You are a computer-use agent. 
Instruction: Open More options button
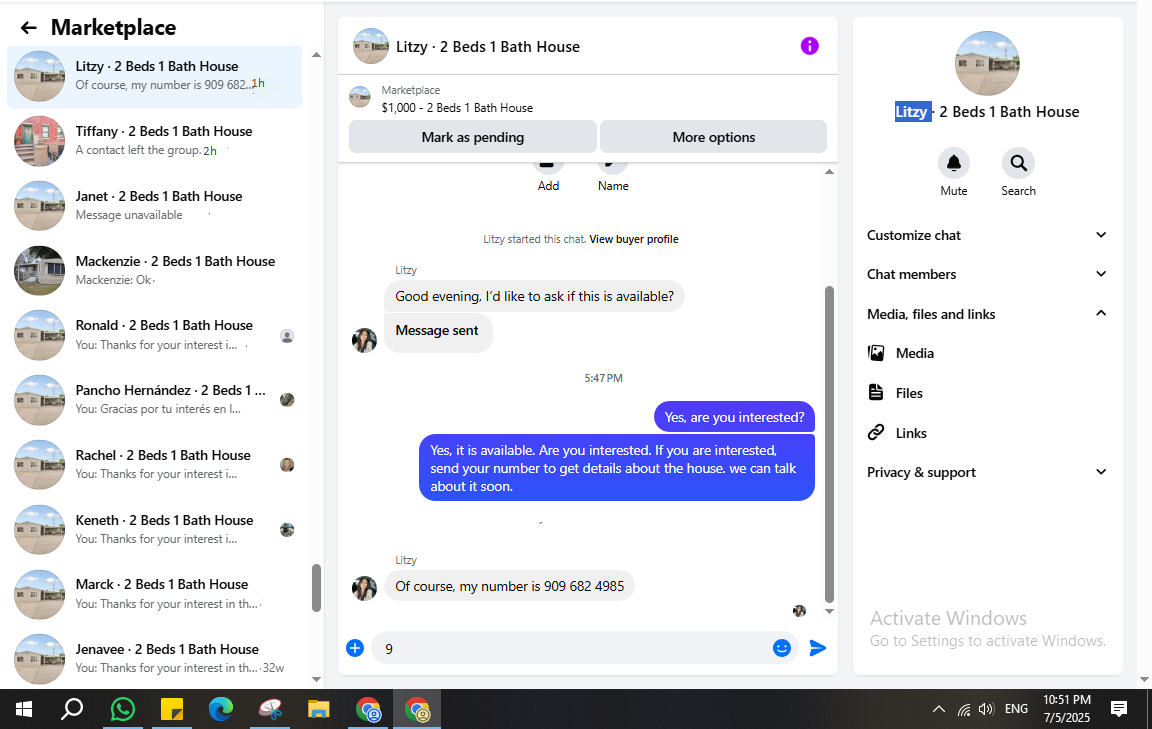[x=713, y=137]
